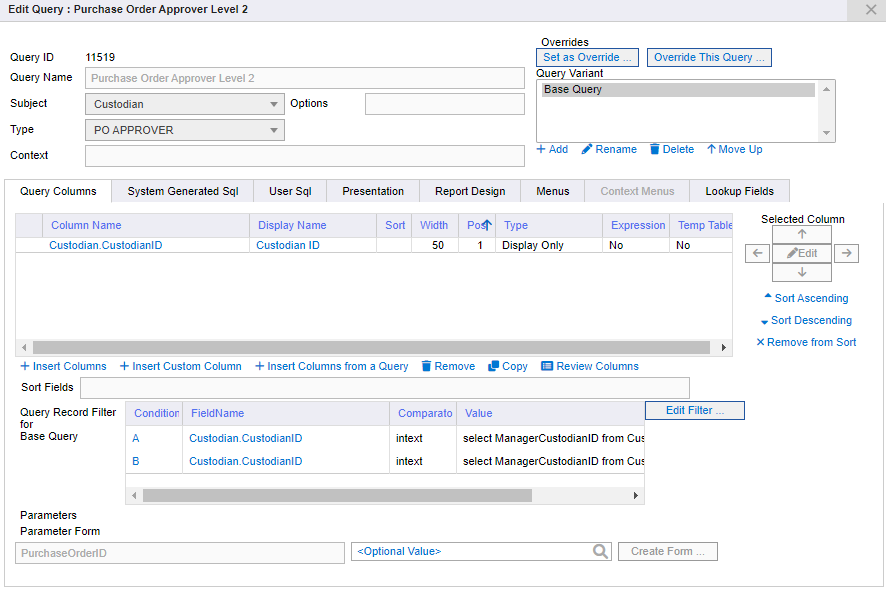Move Up the selected variant
Screen dimensions: 886x592
[x=734, y=149]
